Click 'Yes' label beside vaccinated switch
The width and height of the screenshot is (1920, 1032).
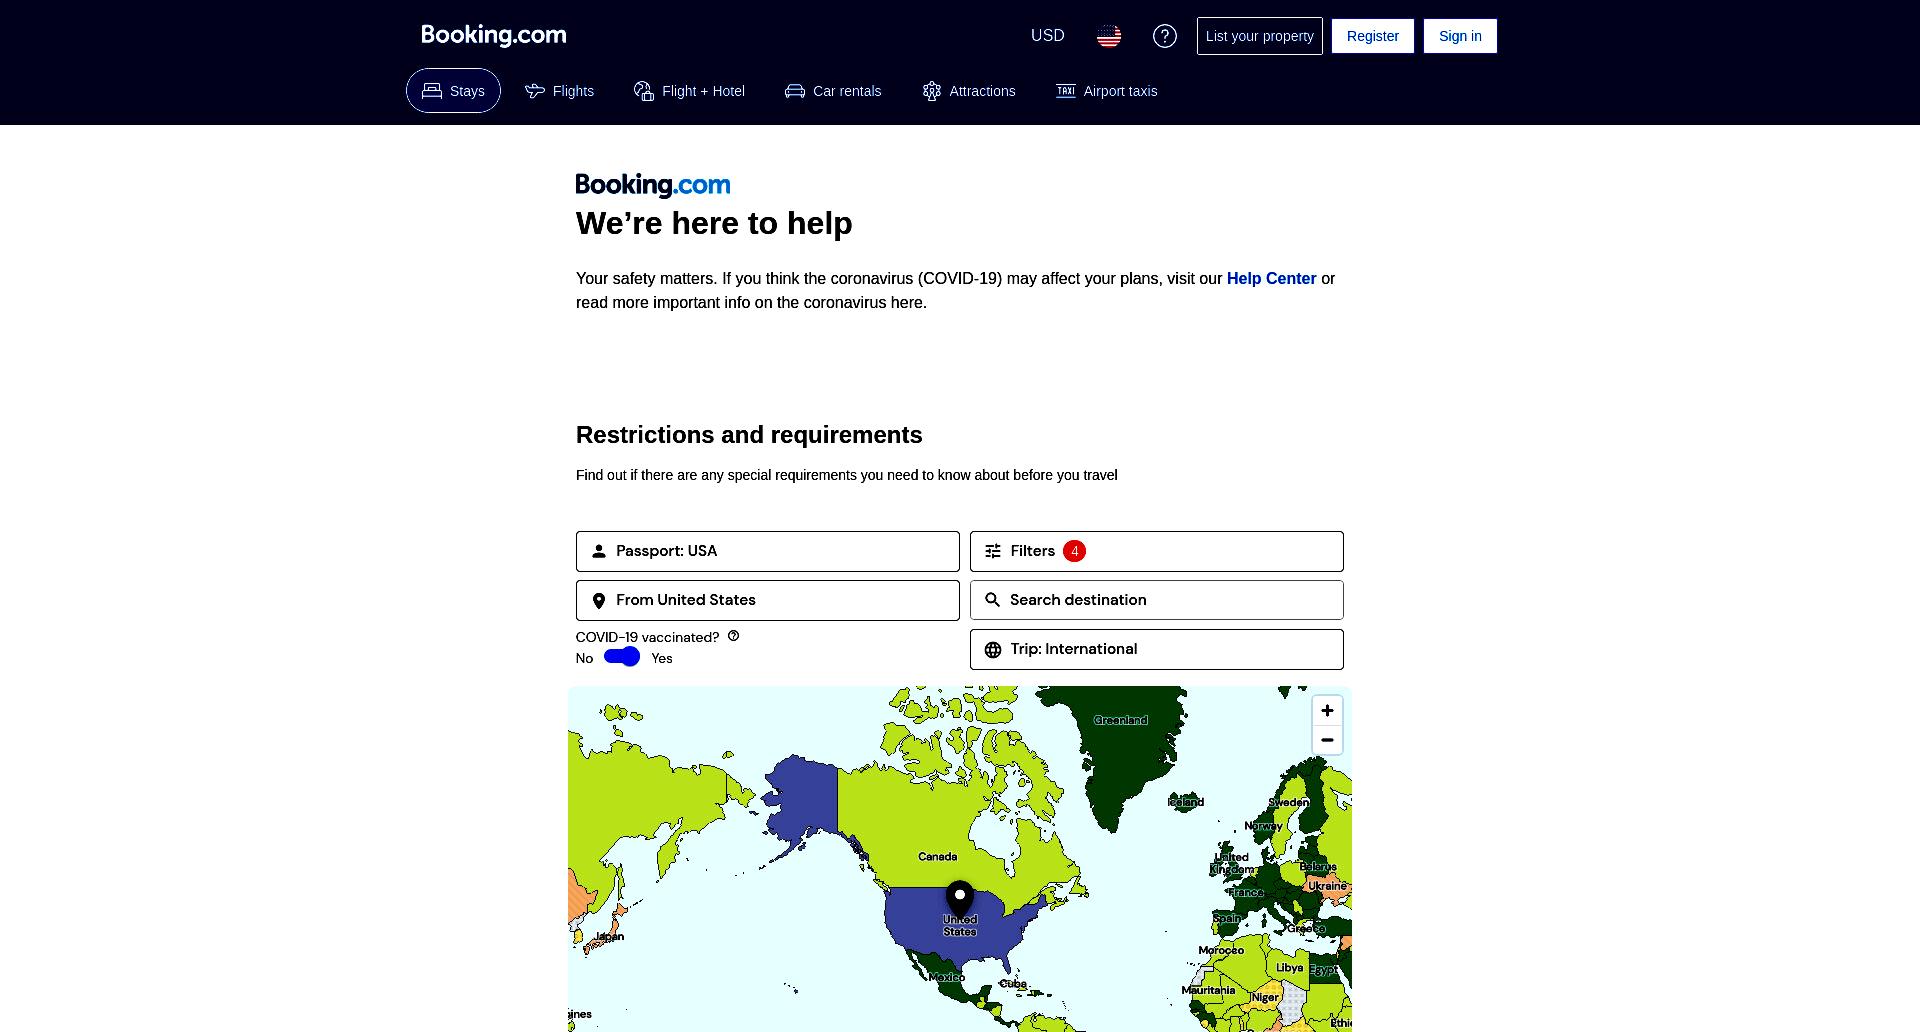point(662,658)
